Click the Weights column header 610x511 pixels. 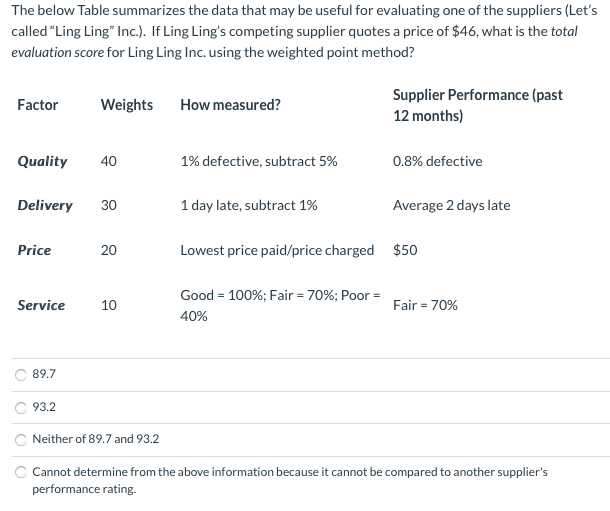pyautogui.click(x=127, y=105)
